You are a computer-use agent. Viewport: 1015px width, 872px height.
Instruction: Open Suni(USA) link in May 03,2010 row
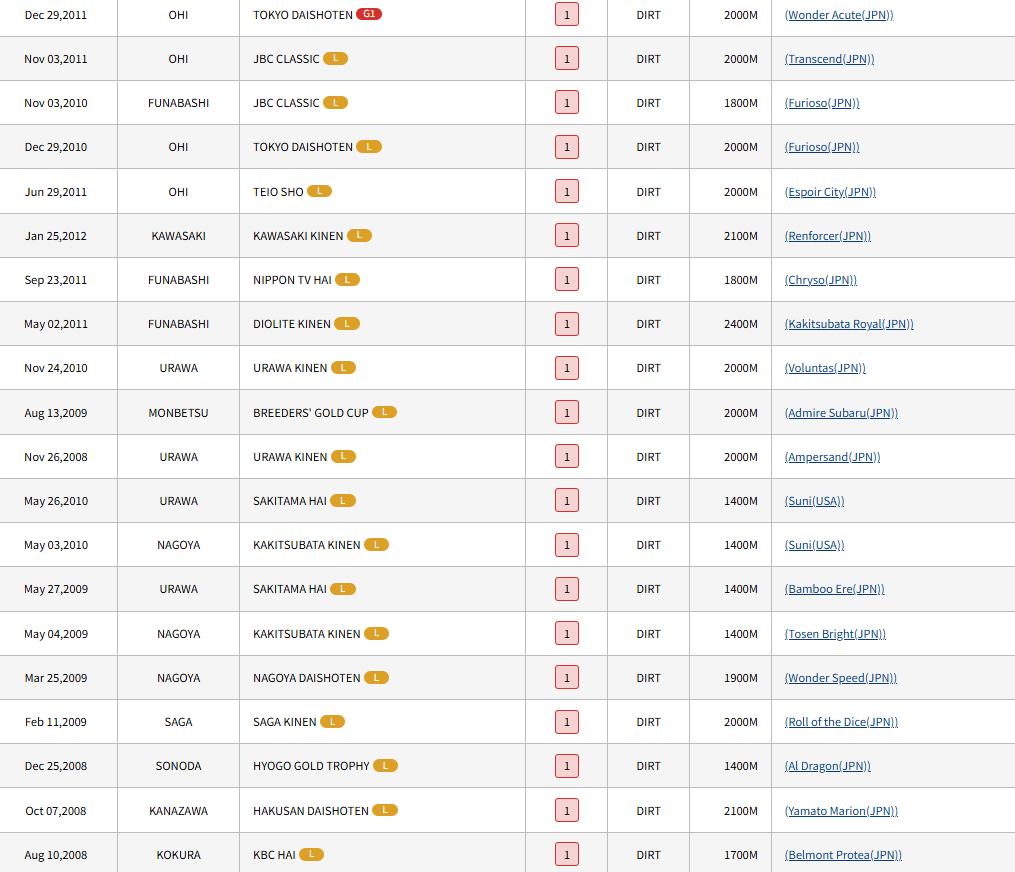[814, 545]
